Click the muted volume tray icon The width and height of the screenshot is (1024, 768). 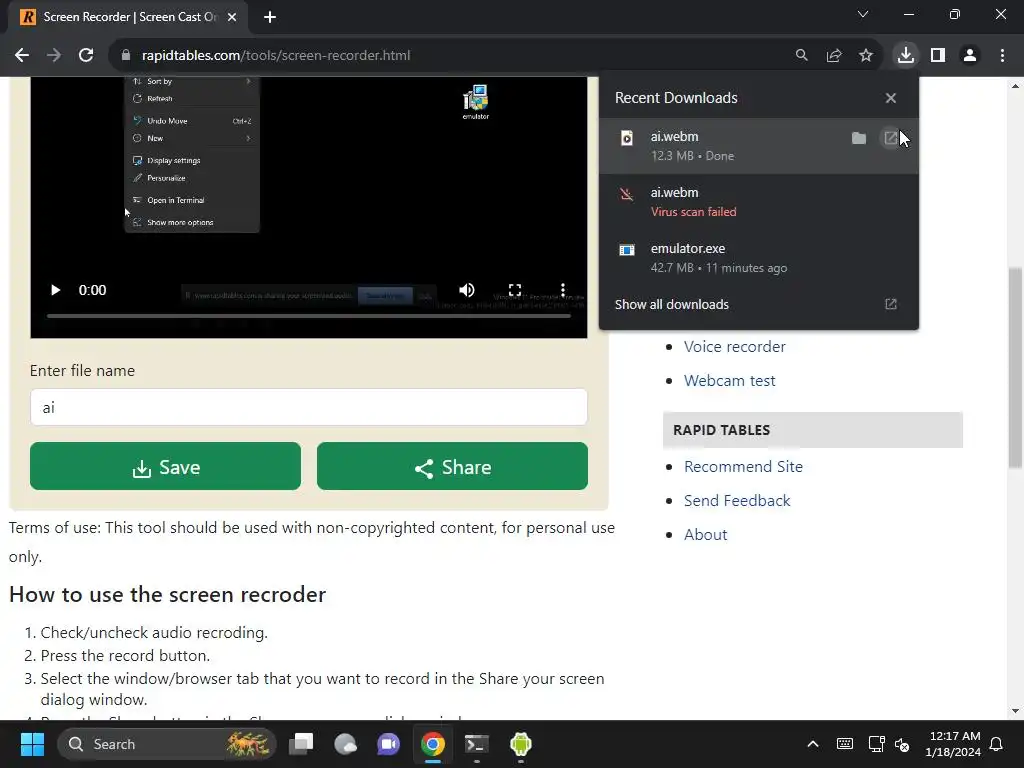point(902,744)
